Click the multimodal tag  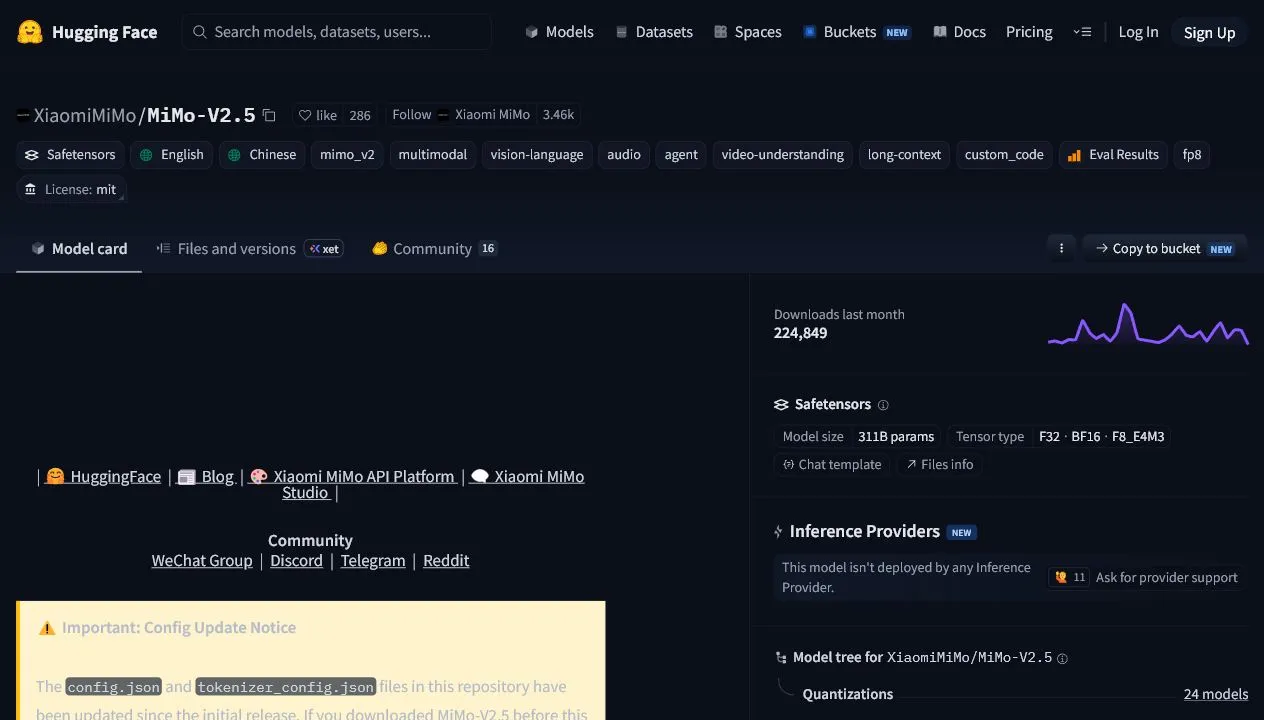tap(432, 155)
